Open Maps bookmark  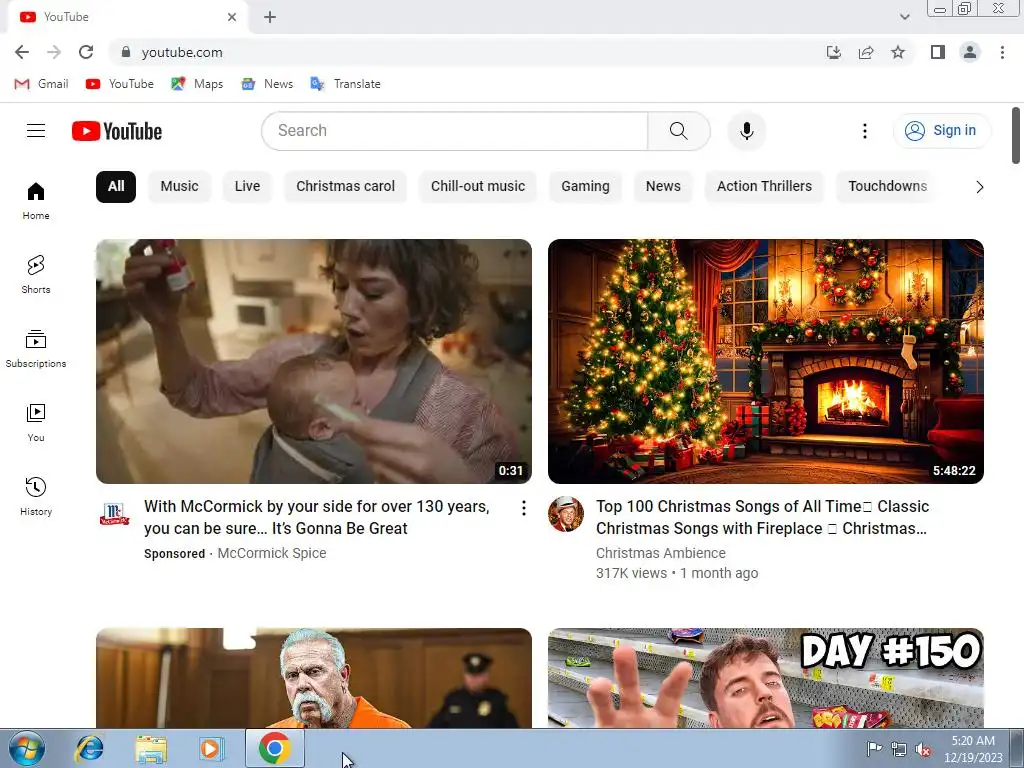pos(197,84)
